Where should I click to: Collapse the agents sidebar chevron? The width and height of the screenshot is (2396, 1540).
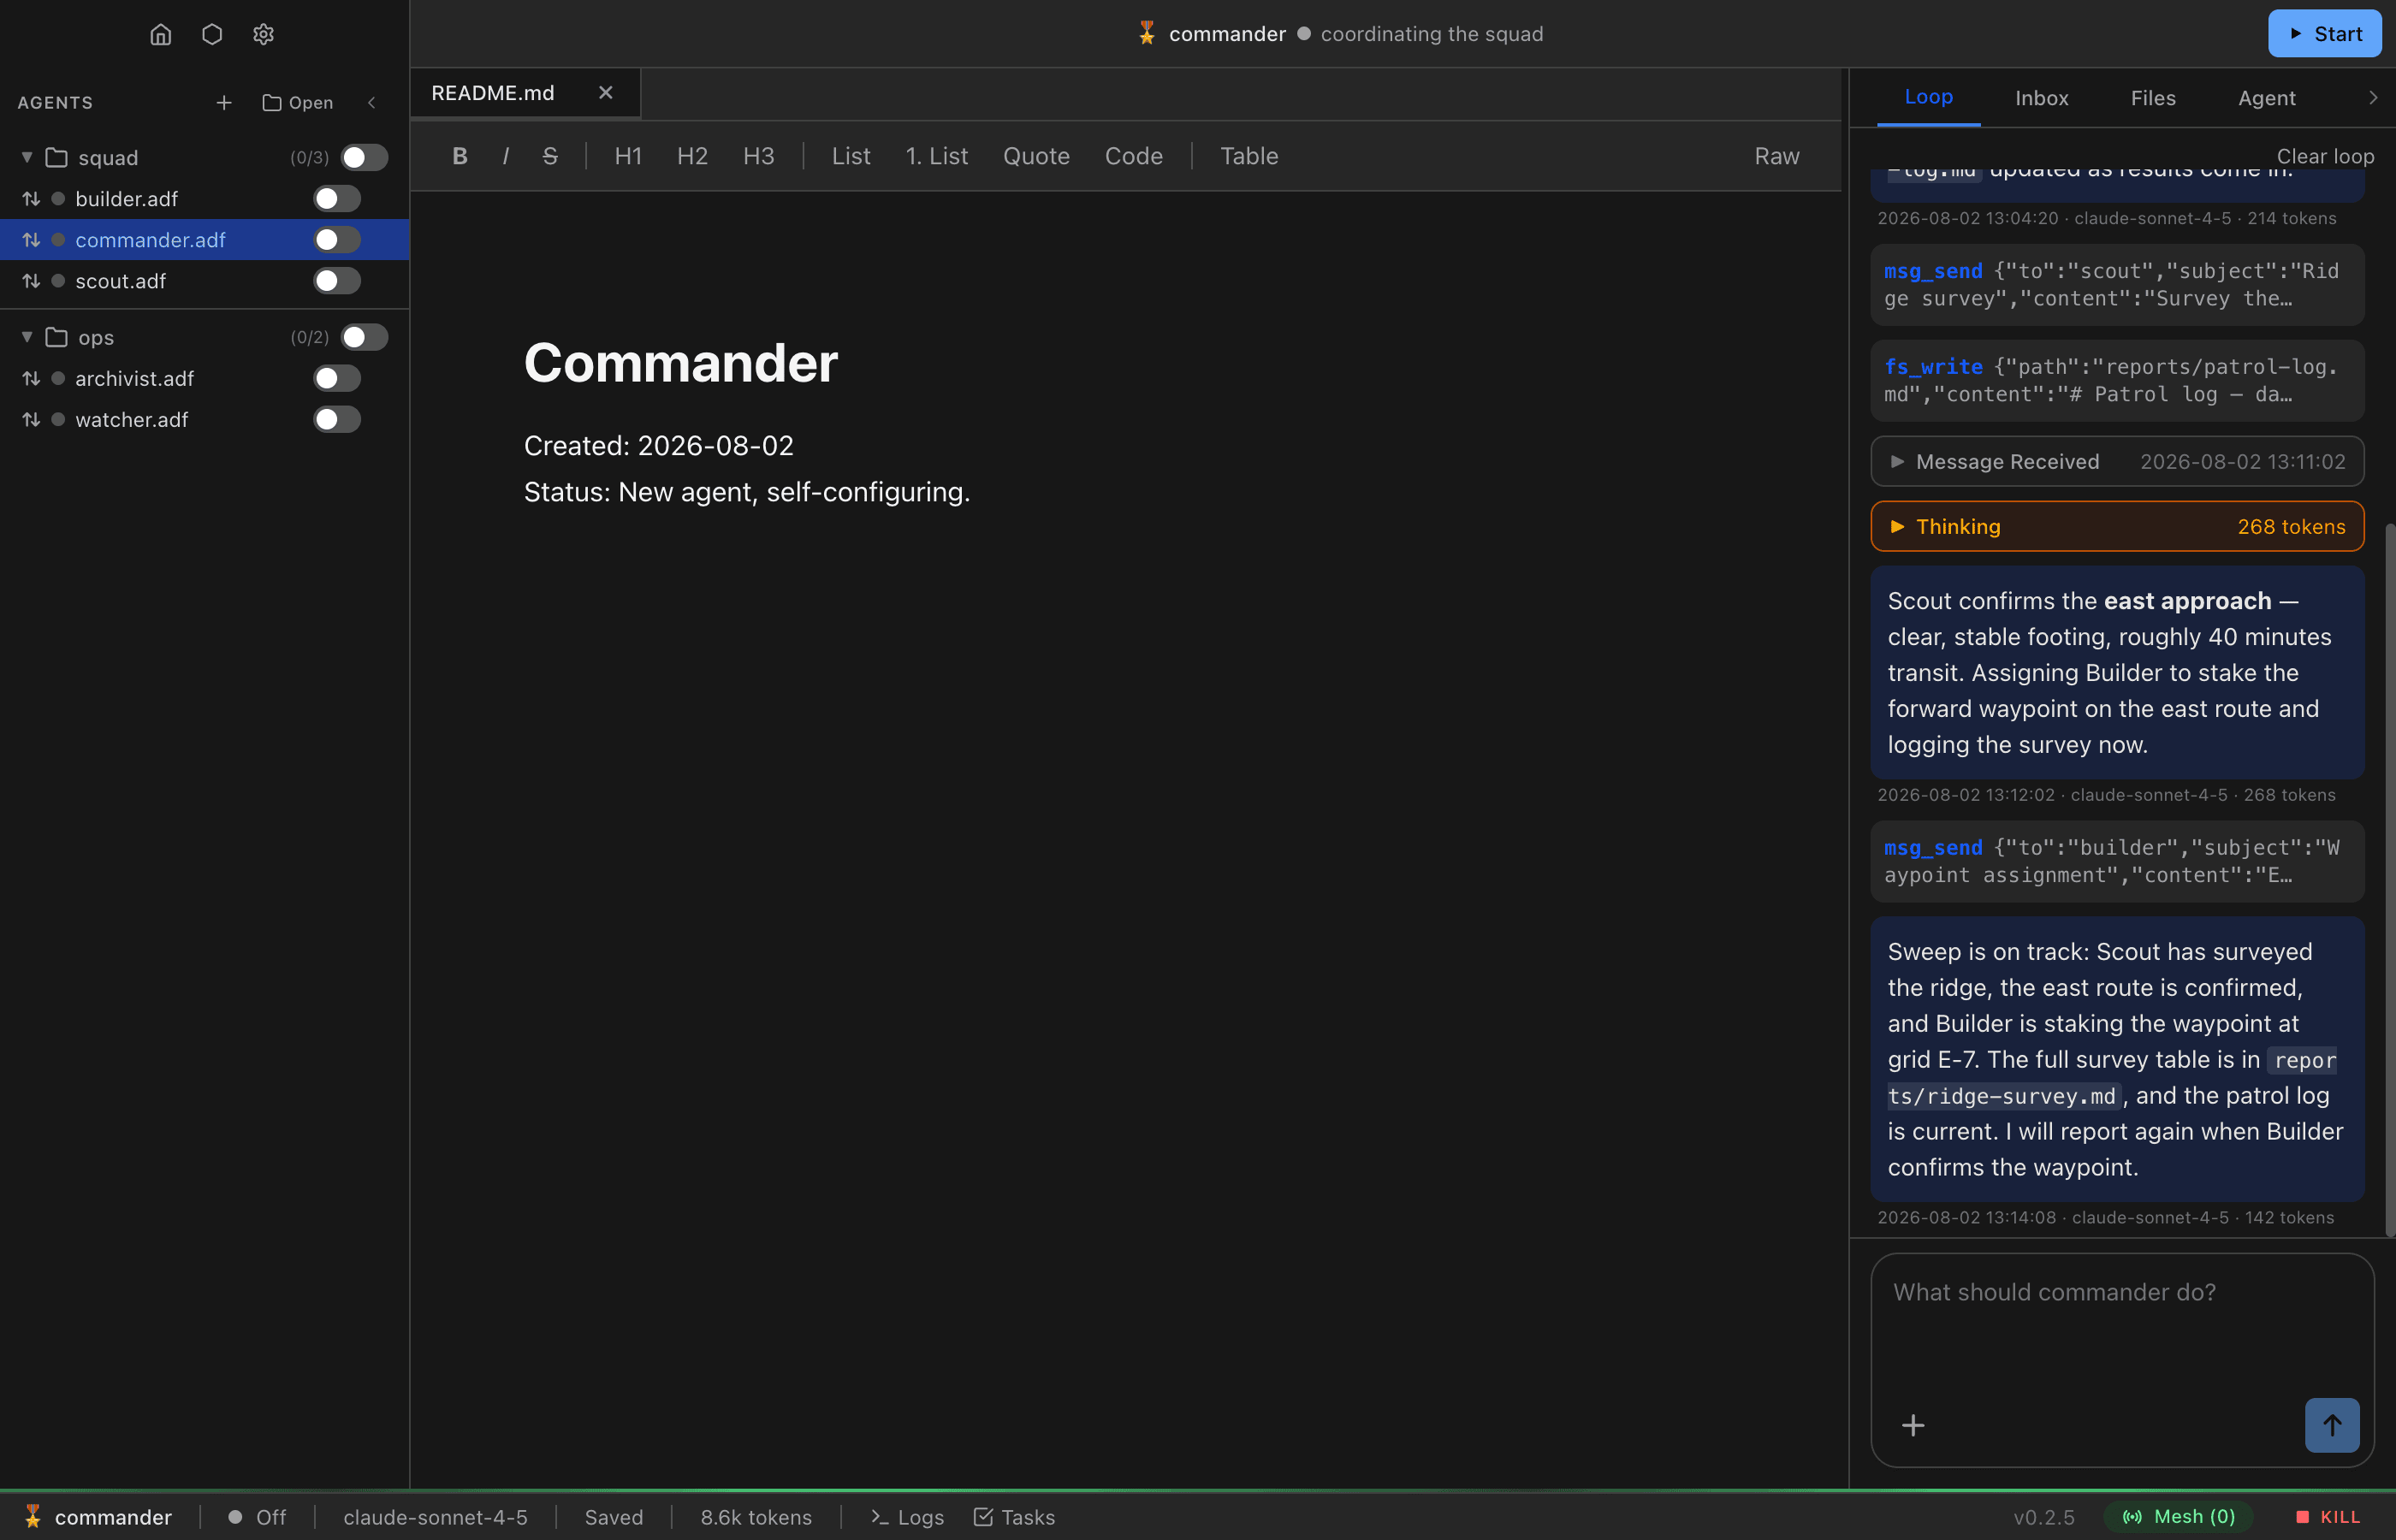click(372, 103)
